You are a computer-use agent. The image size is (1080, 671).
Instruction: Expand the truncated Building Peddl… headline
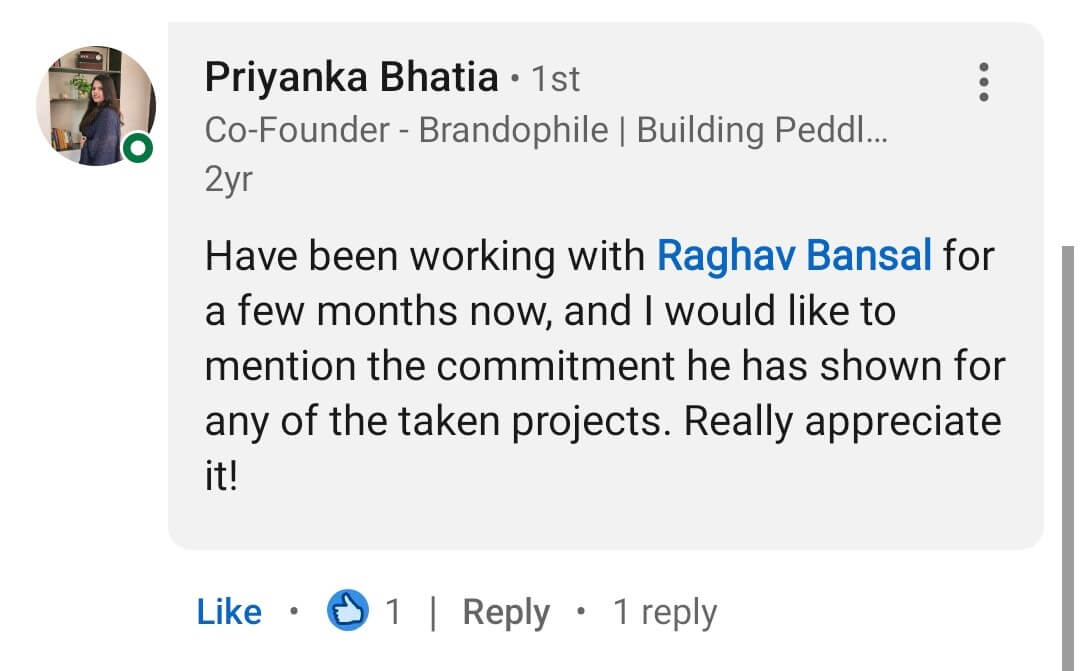(x=762, y=130)
